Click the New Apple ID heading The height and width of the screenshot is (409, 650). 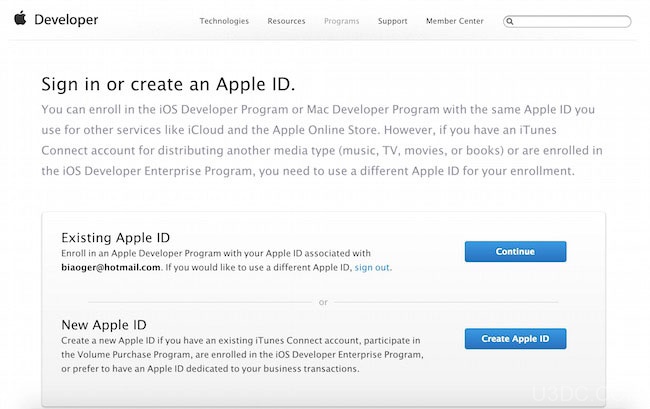104,324
